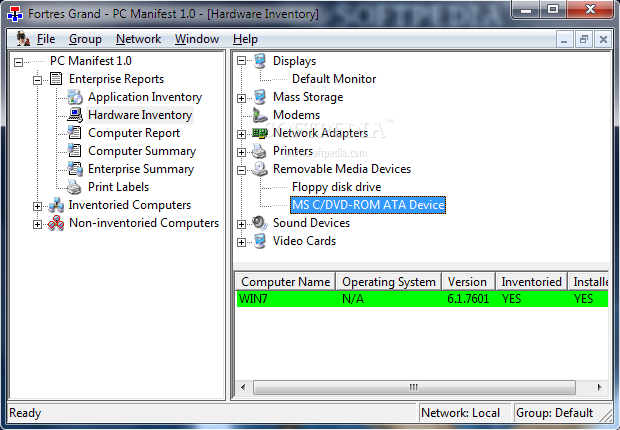
Task: Close the inner Hardware Inventory window
Action: [603, 40]
